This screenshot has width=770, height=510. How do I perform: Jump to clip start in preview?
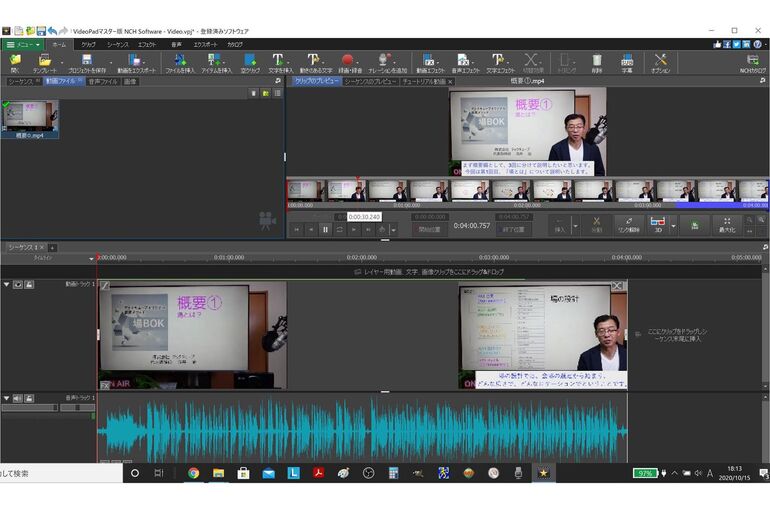[297, 229]
